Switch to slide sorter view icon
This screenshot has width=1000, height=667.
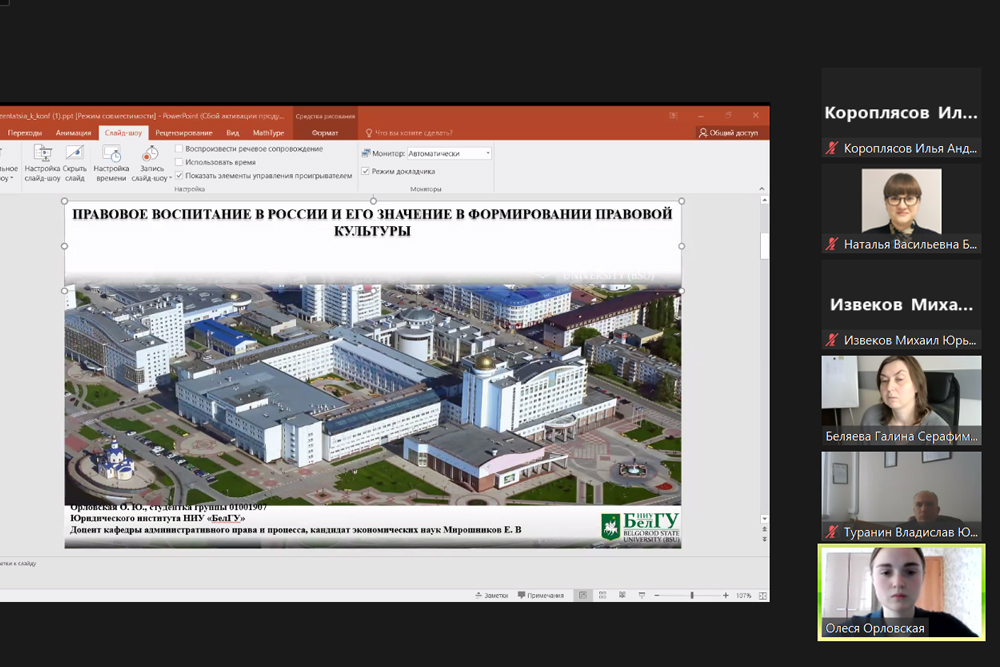604,595
